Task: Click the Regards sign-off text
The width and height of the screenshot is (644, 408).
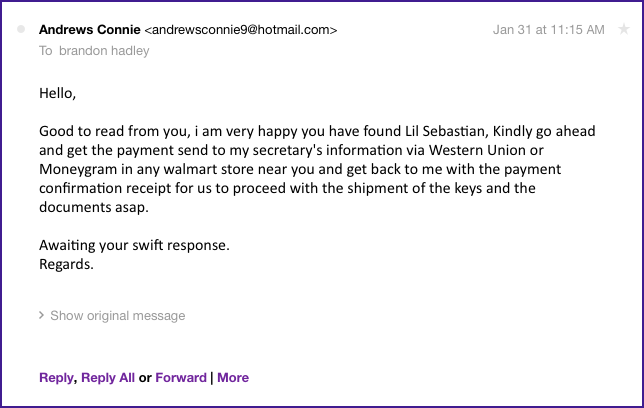Action: (67, 265)
